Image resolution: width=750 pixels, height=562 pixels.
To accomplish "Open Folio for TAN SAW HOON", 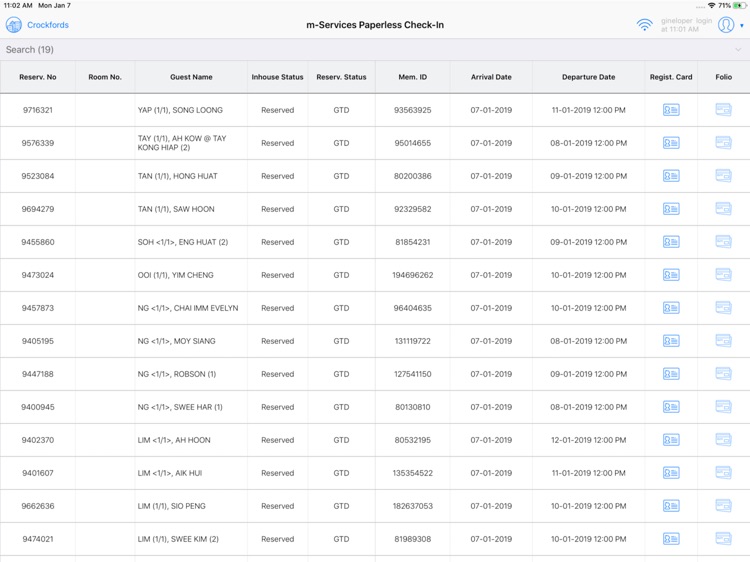I will 723,209.
